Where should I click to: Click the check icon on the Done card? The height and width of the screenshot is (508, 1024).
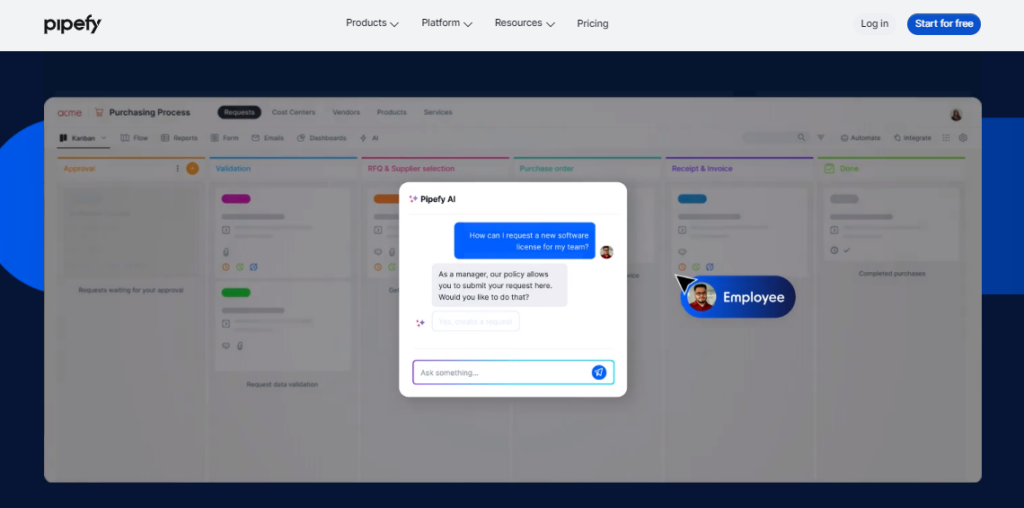[847, 250]
